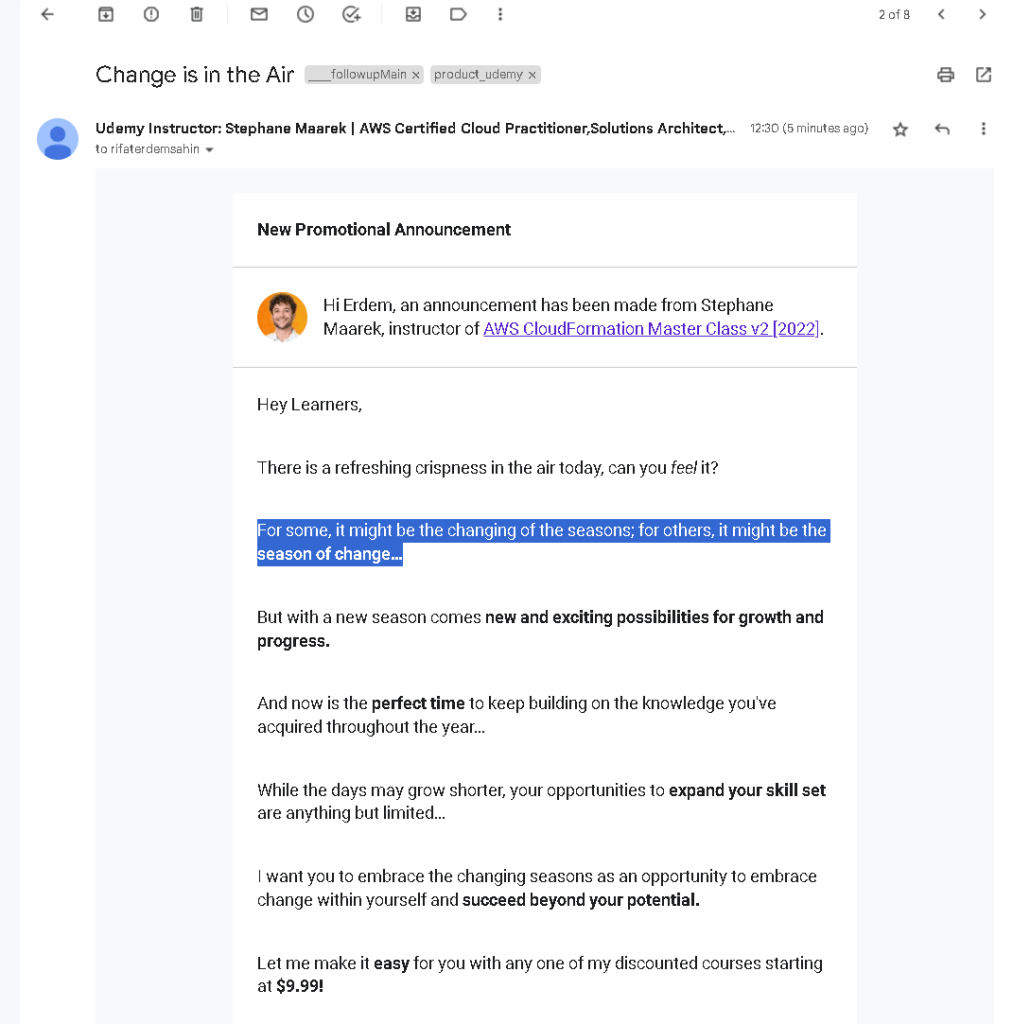Image resolution: width=1013 pixels, height=1024 pixels.
Task: Print all with printer icon
Action: [x=945, y=75]
